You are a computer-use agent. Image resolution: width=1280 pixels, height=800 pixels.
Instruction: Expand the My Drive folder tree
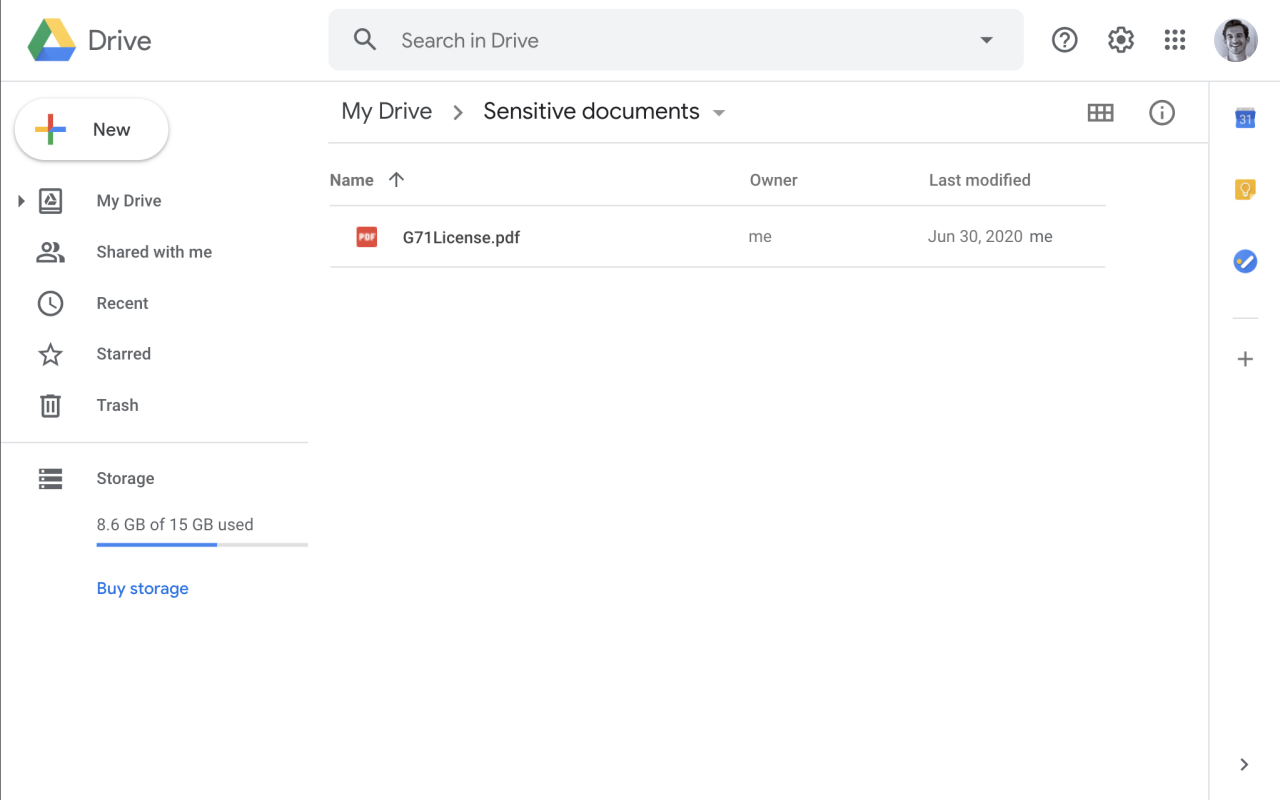pos(21,201)
